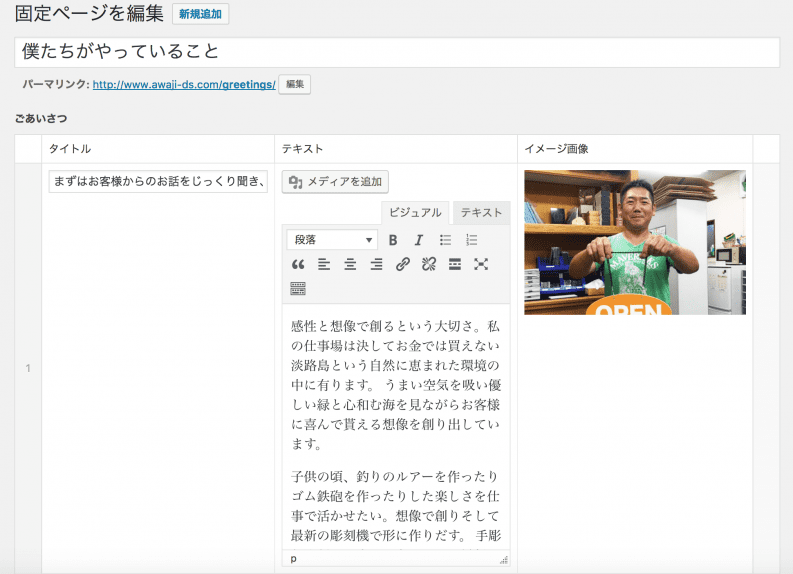Screen dimensions: 793x574
Task: Apply blockquote formatting
Action: point(298,264)
